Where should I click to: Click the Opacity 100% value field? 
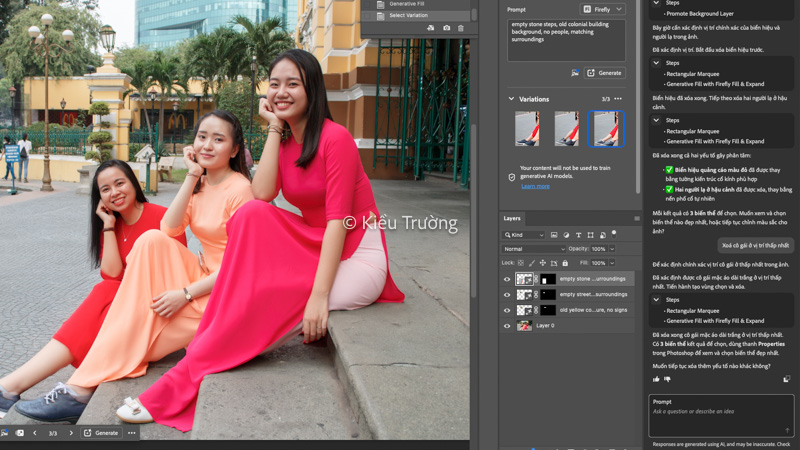[x=599, y=249]
